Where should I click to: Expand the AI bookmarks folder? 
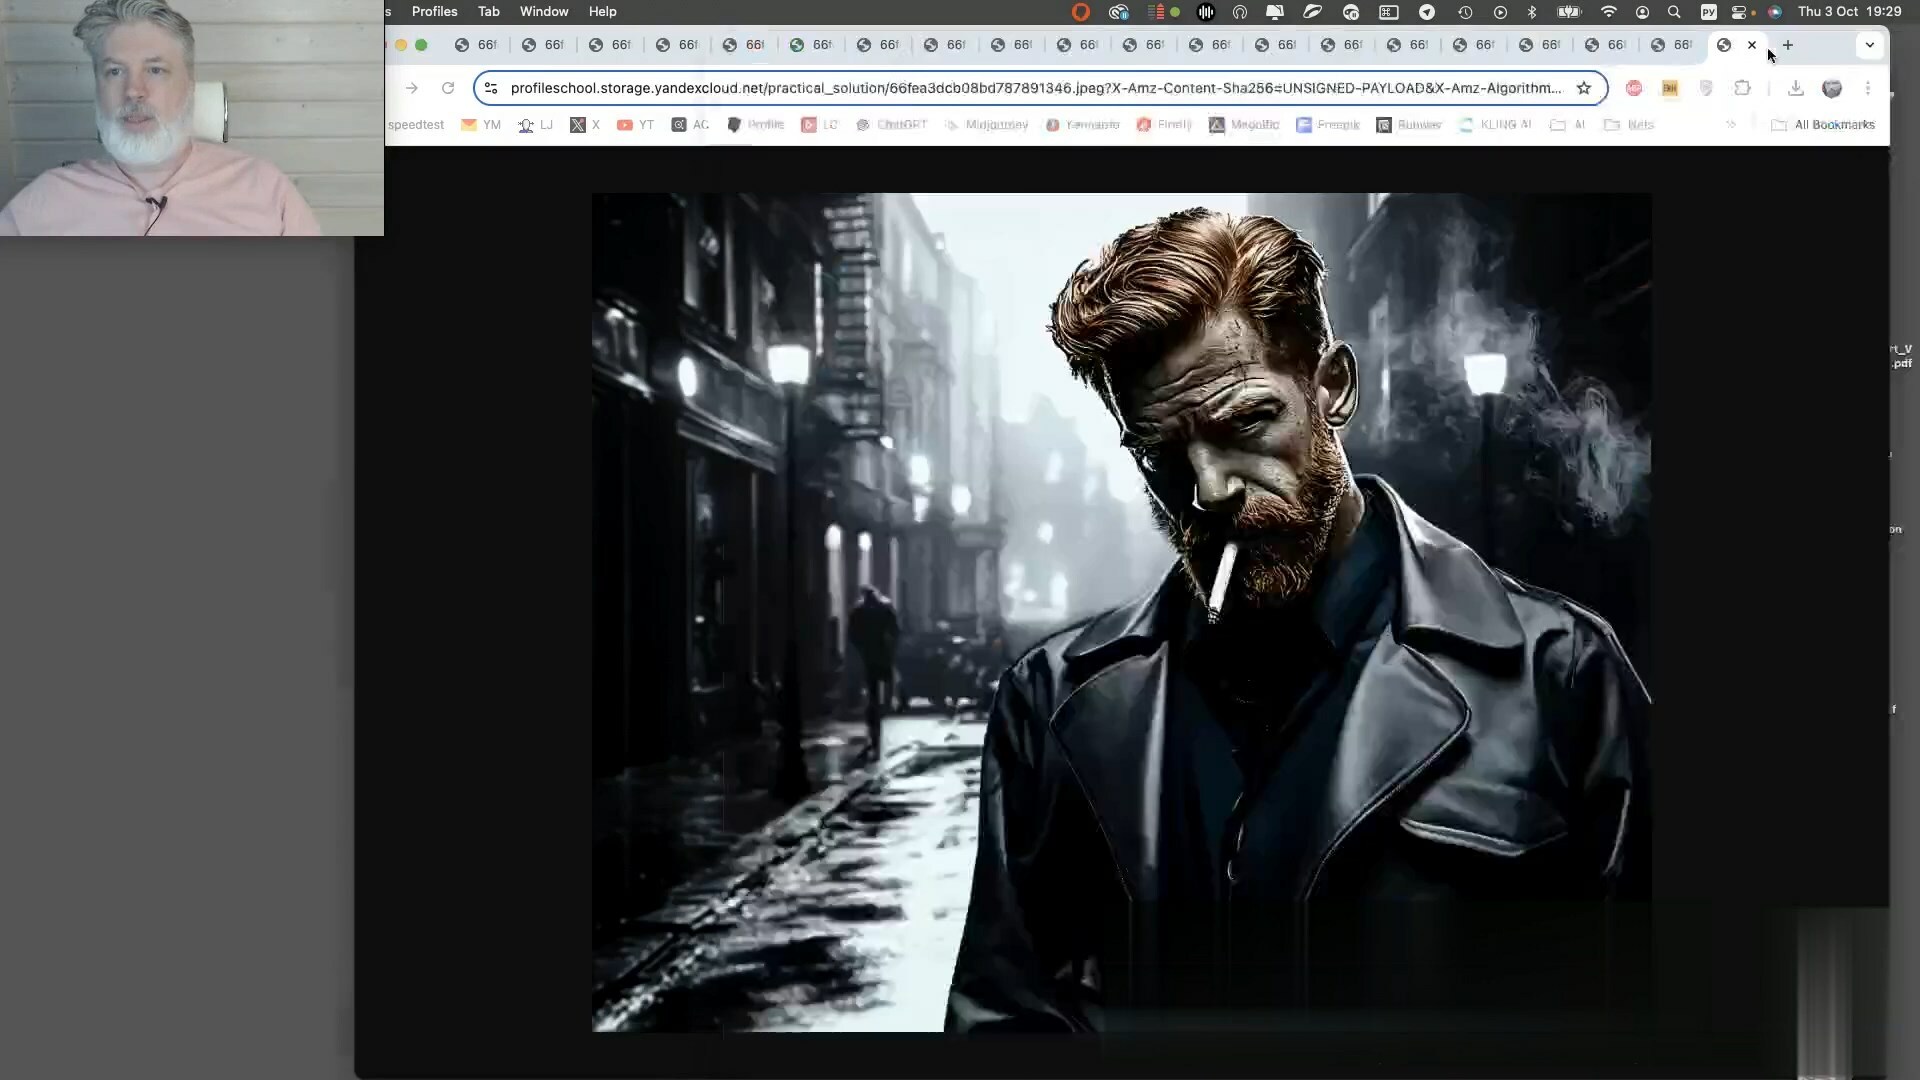1568,125
